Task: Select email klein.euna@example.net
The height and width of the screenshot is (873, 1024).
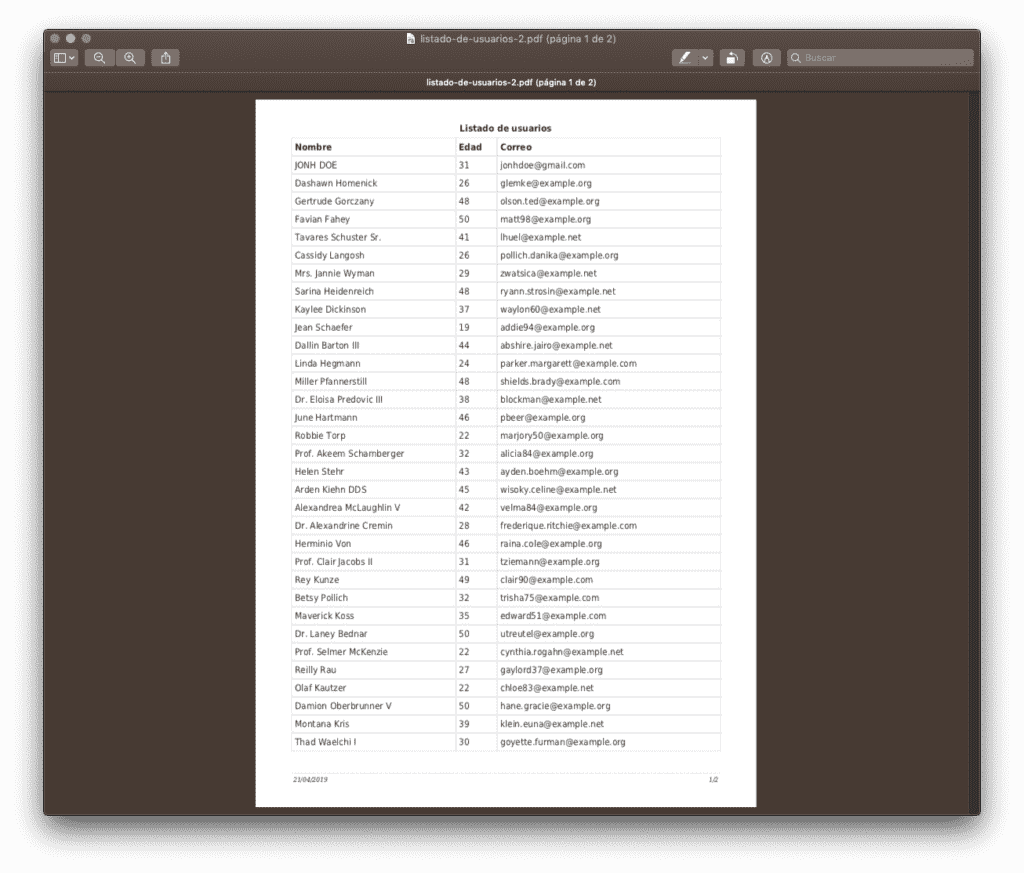Action: click(x=552, y=724)
